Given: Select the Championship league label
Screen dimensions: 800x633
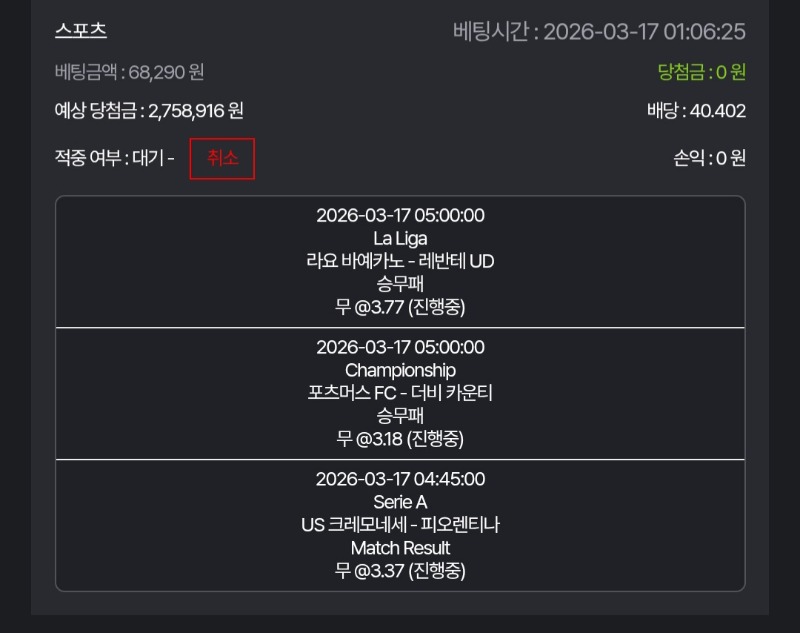Looking at the screenshot, I should 400,370.
